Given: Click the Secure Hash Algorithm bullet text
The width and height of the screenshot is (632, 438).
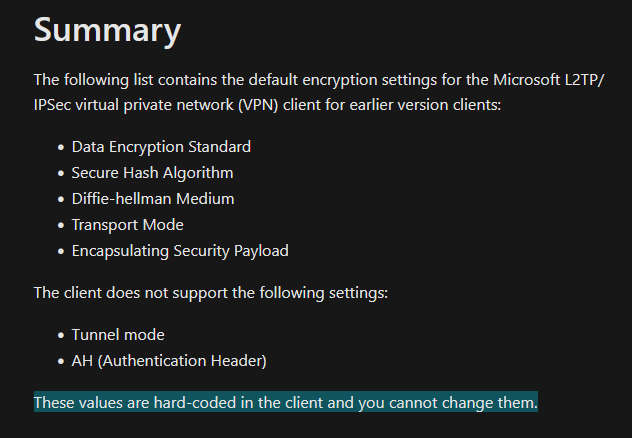Looking at the screenshot, I should (152, 173).
